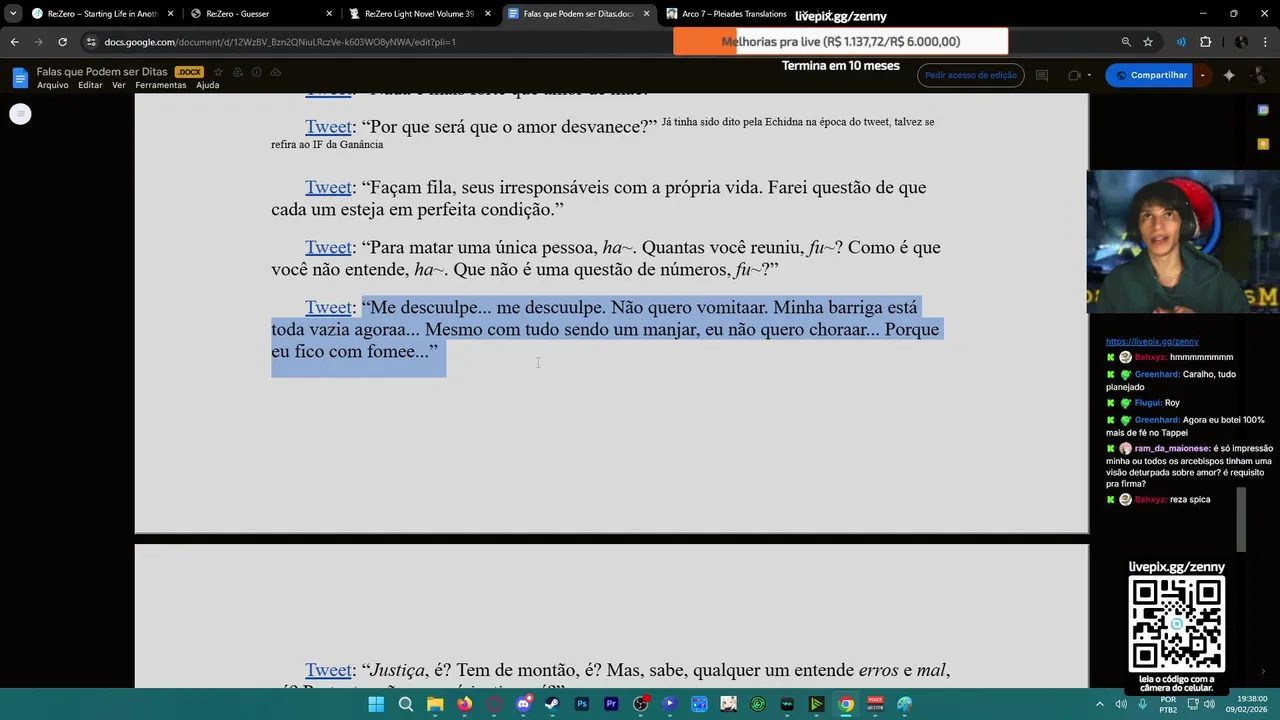Open Calendar from the right side panel
This screenshot has width=1280, height=720.
[1264, 110]
